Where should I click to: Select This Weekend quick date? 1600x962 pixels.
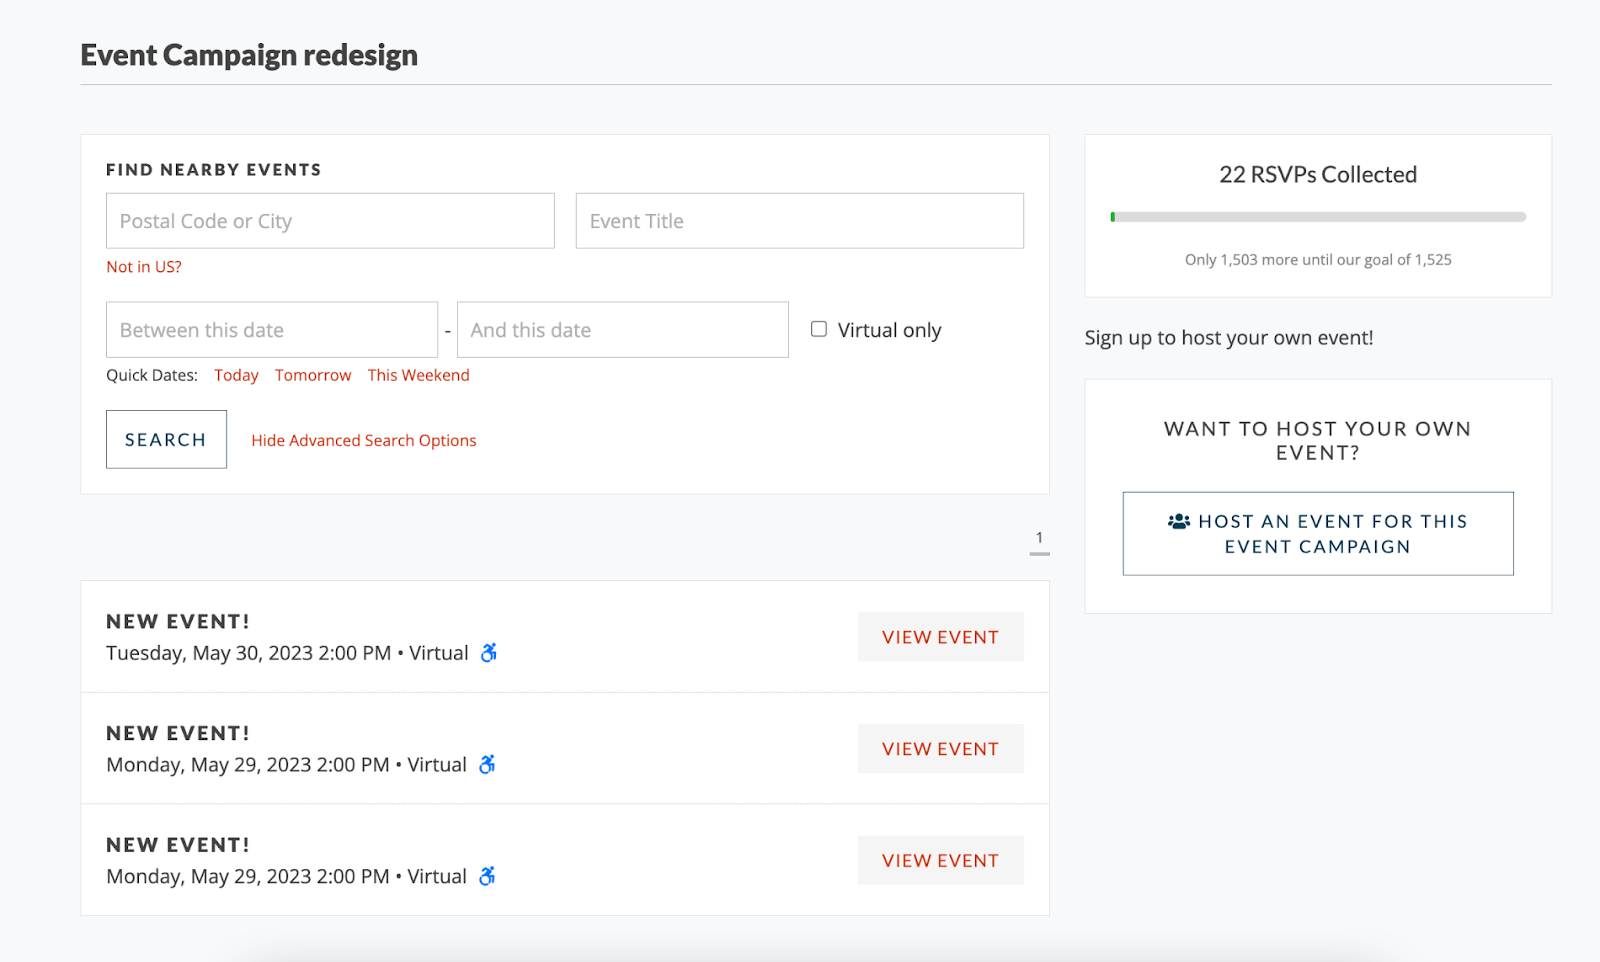click(x=418, y=375)
